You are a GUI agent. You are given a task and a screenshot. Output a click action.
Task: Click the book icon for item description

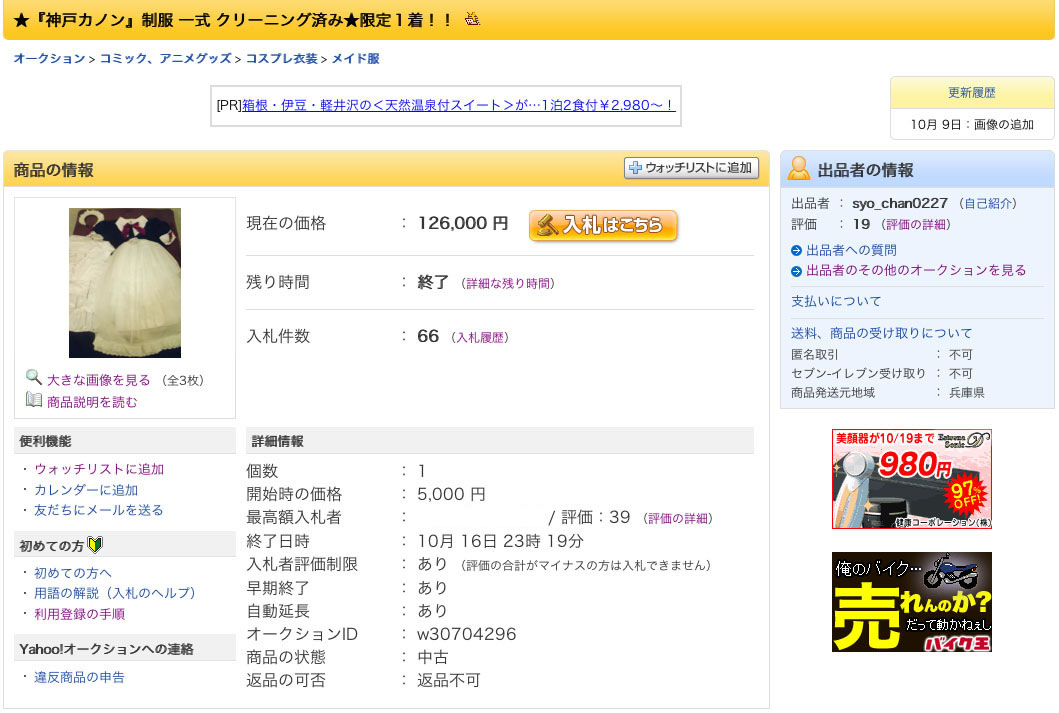(34, 400)
